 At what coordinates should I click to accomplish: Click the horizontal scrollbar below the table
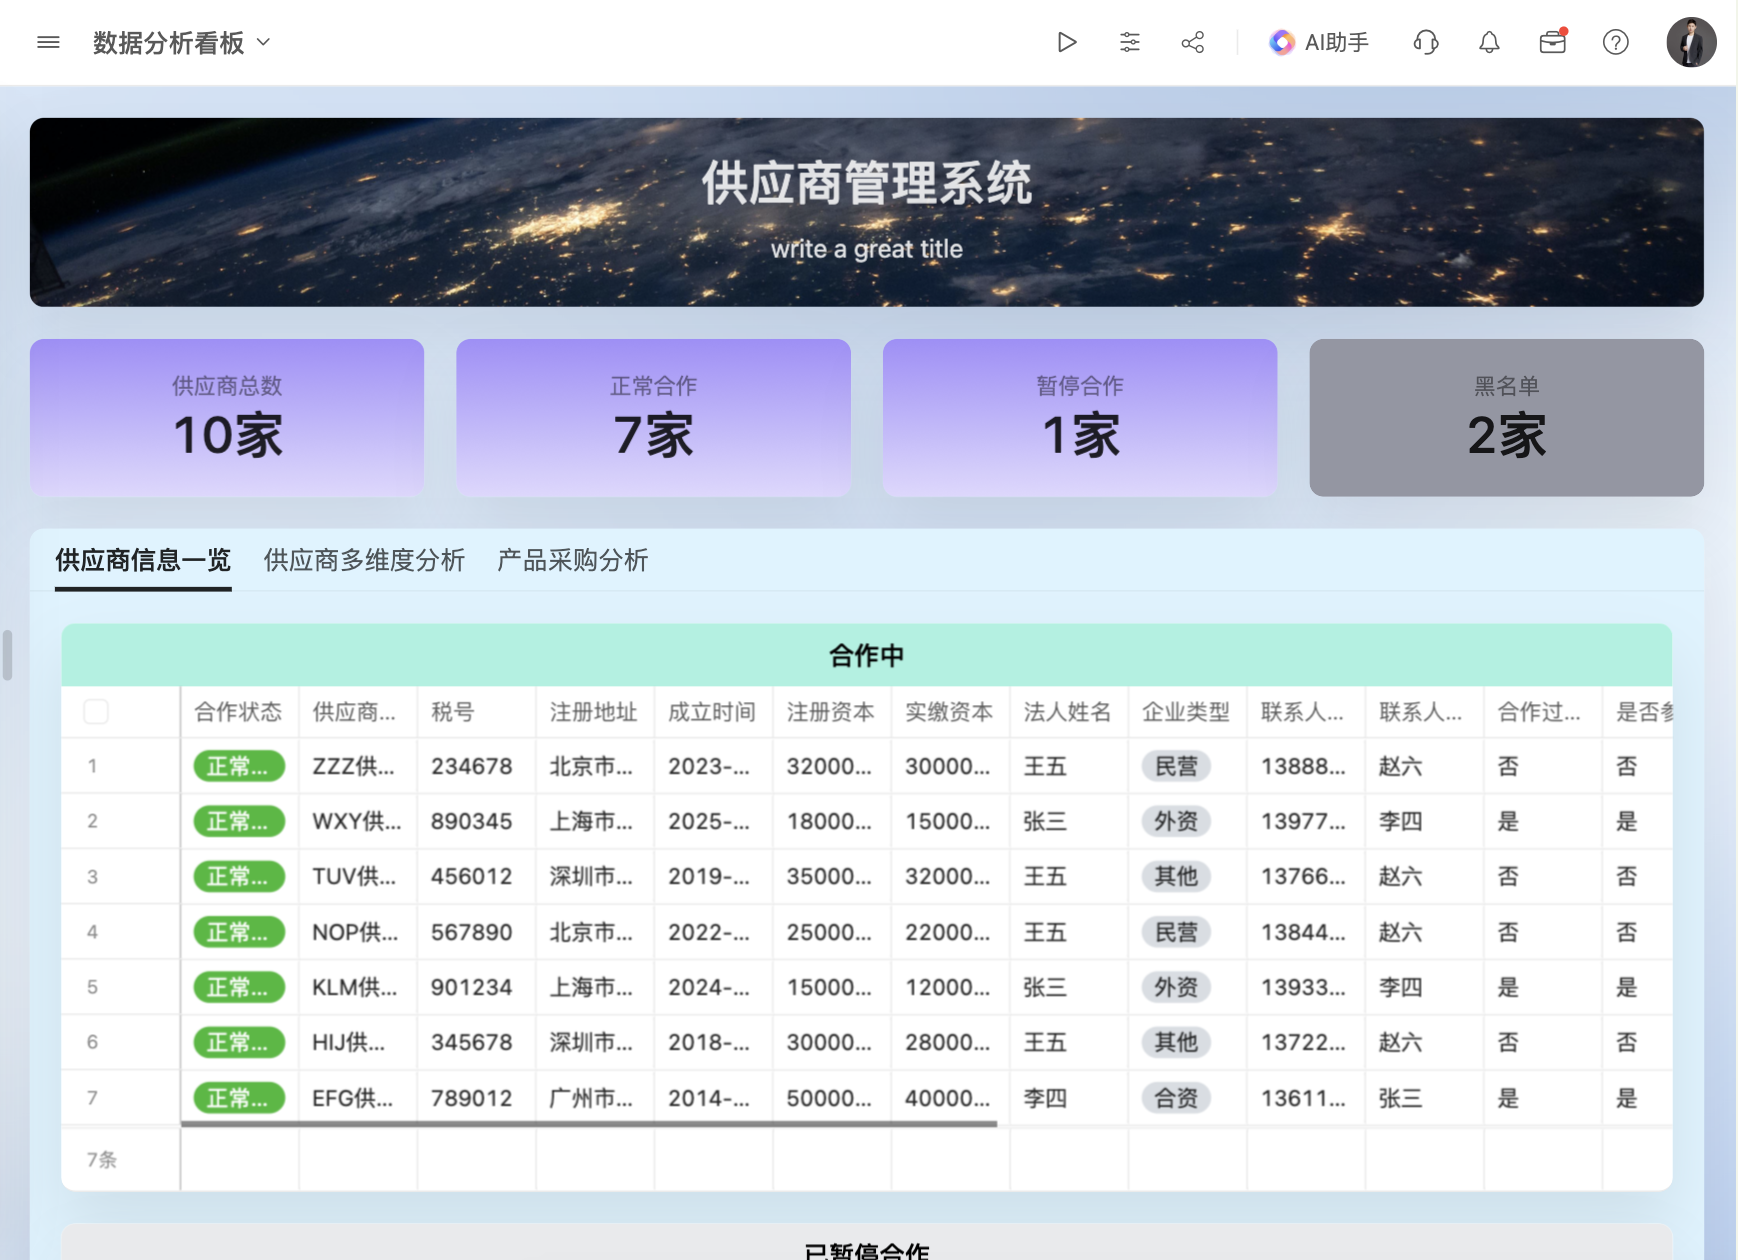click(x=590, y=1124)
